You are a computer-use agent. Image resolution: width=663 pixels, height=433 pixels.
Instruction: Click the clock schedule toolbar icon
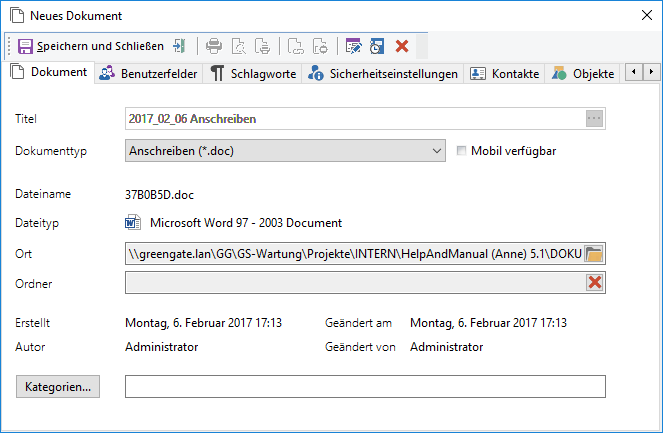point(377,46)
